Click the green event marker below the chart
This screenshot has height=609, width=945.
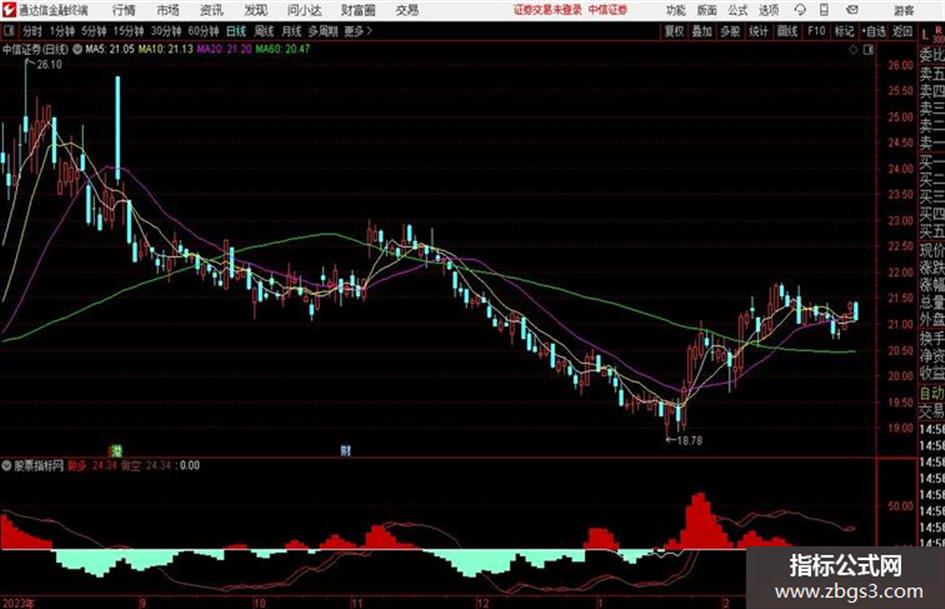tap(116, 450)
